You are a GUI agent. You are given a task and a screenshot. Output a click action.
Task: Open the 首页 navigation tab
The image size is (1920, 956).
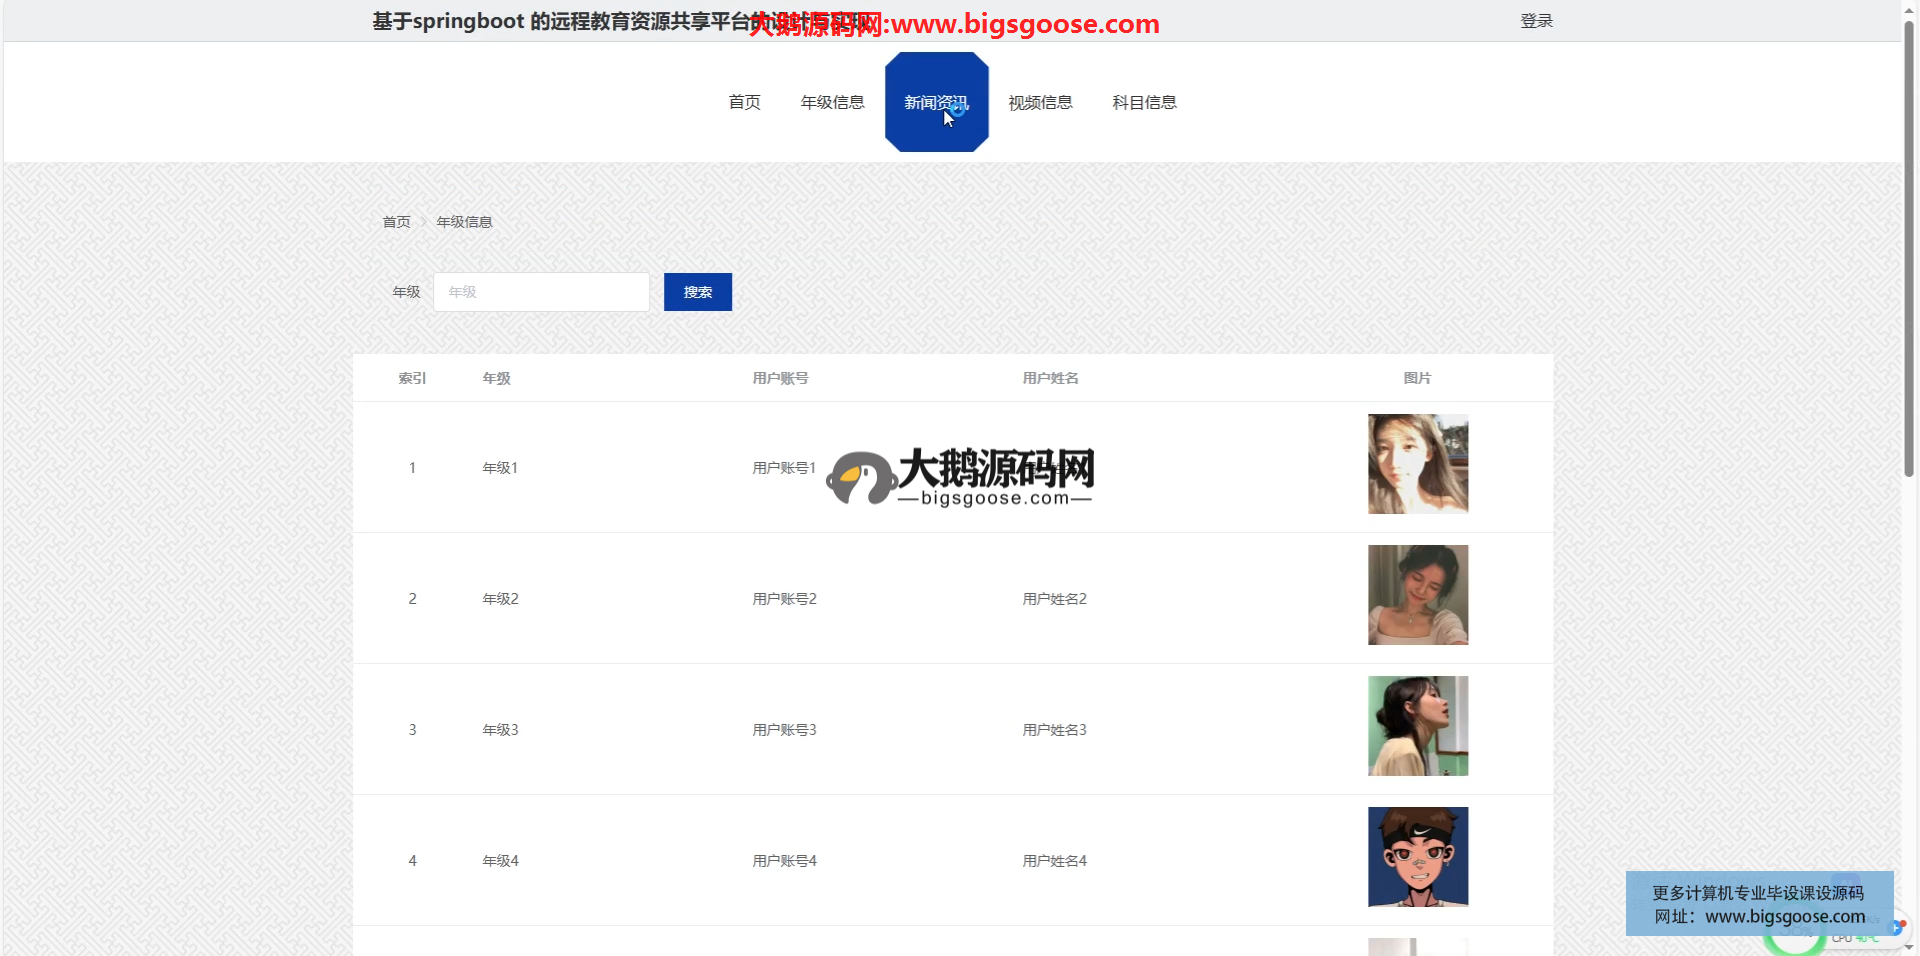click(x=744, y=102)
